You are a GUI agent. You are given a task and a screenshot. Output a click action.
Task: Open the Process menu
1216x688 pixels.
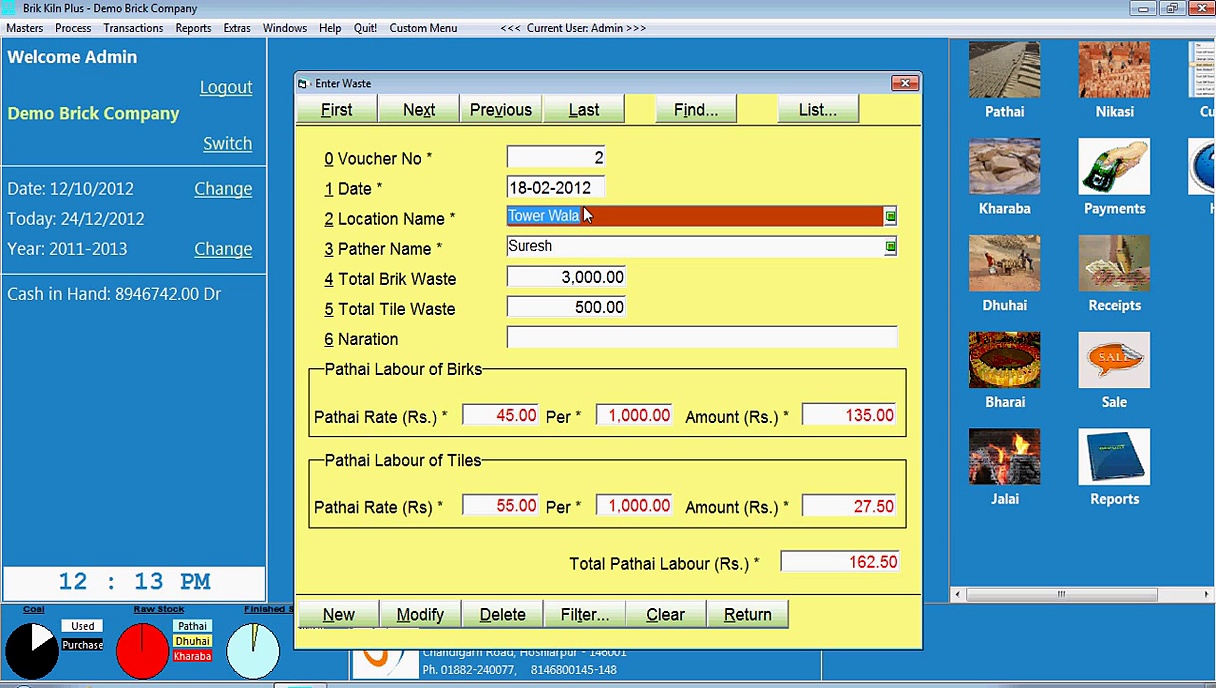coord(73,28)
